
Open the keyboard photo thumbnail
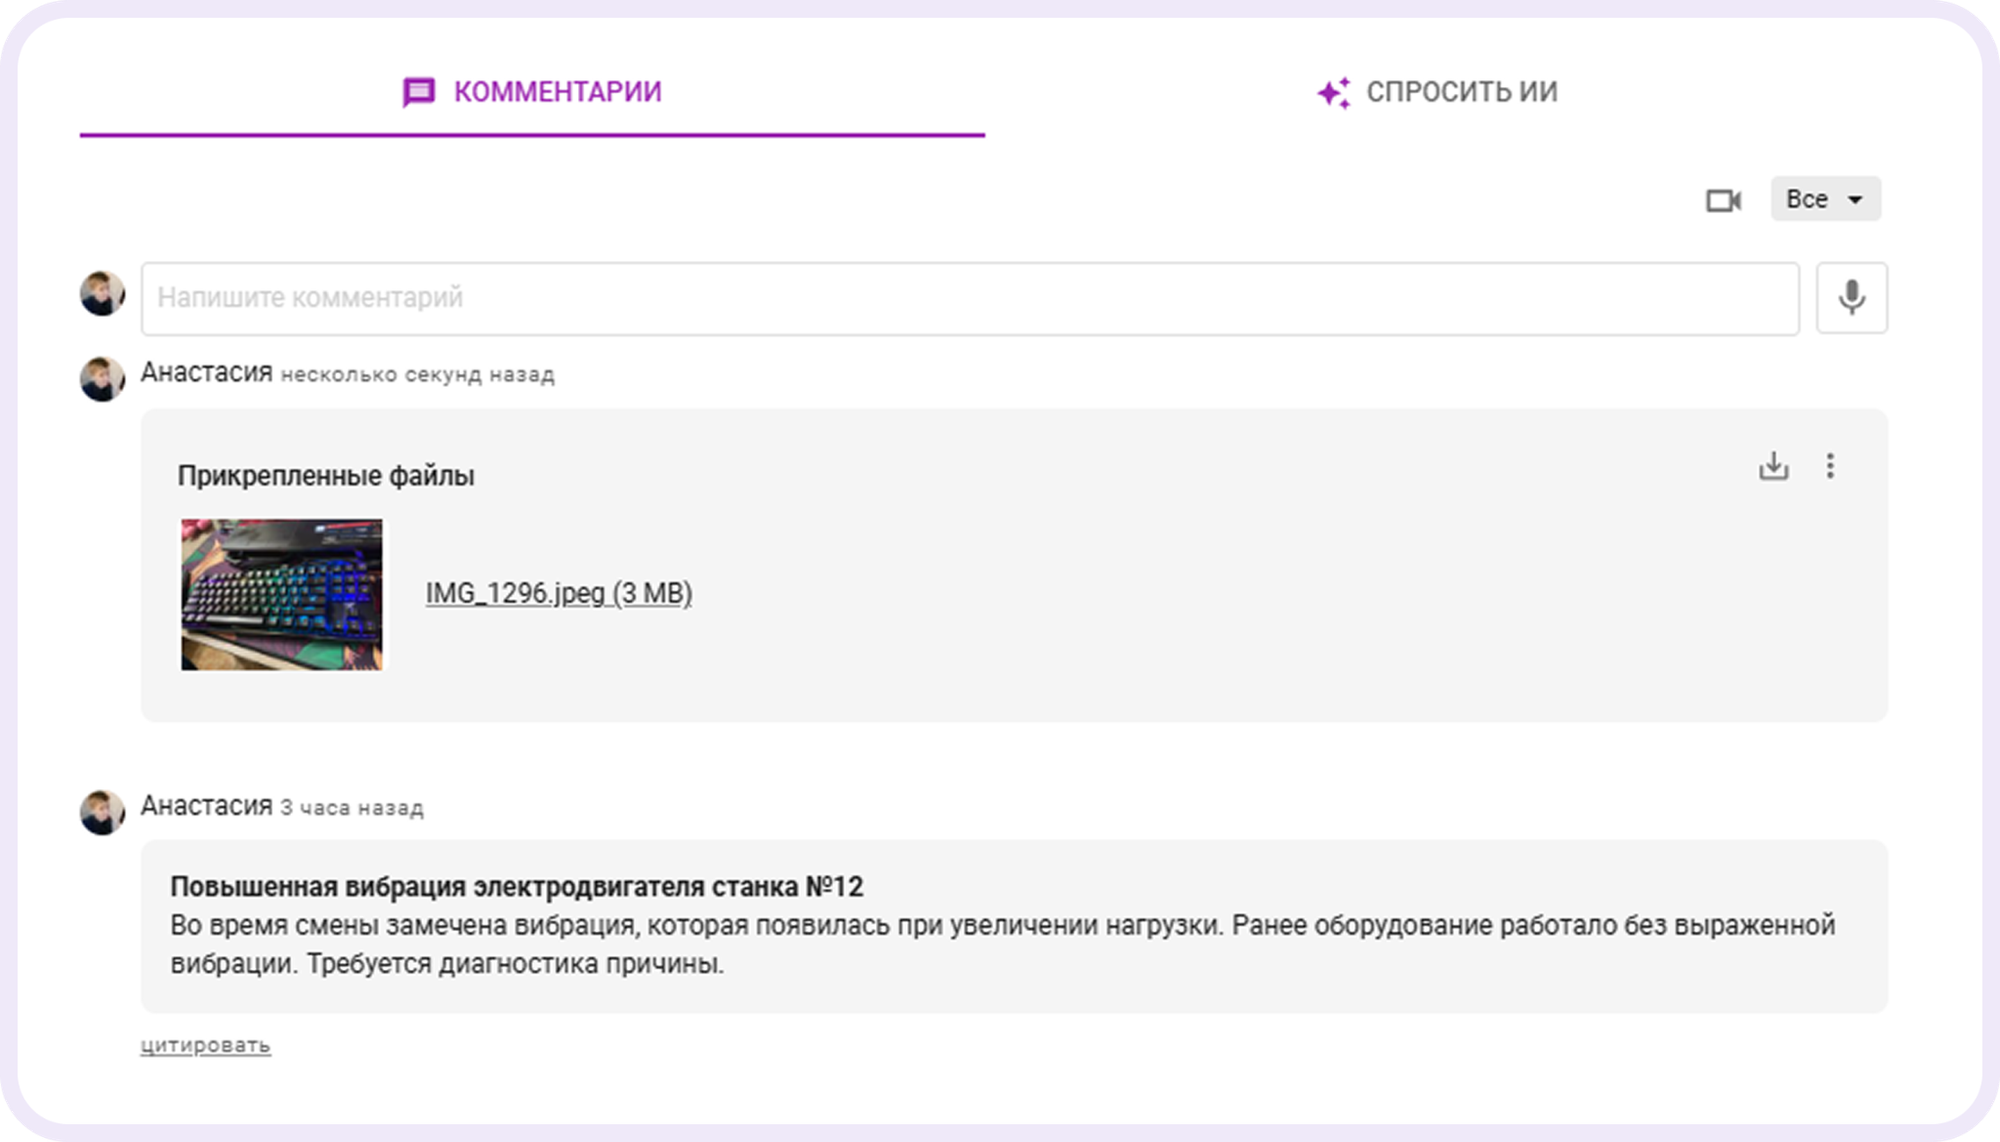tap(281, 594)
